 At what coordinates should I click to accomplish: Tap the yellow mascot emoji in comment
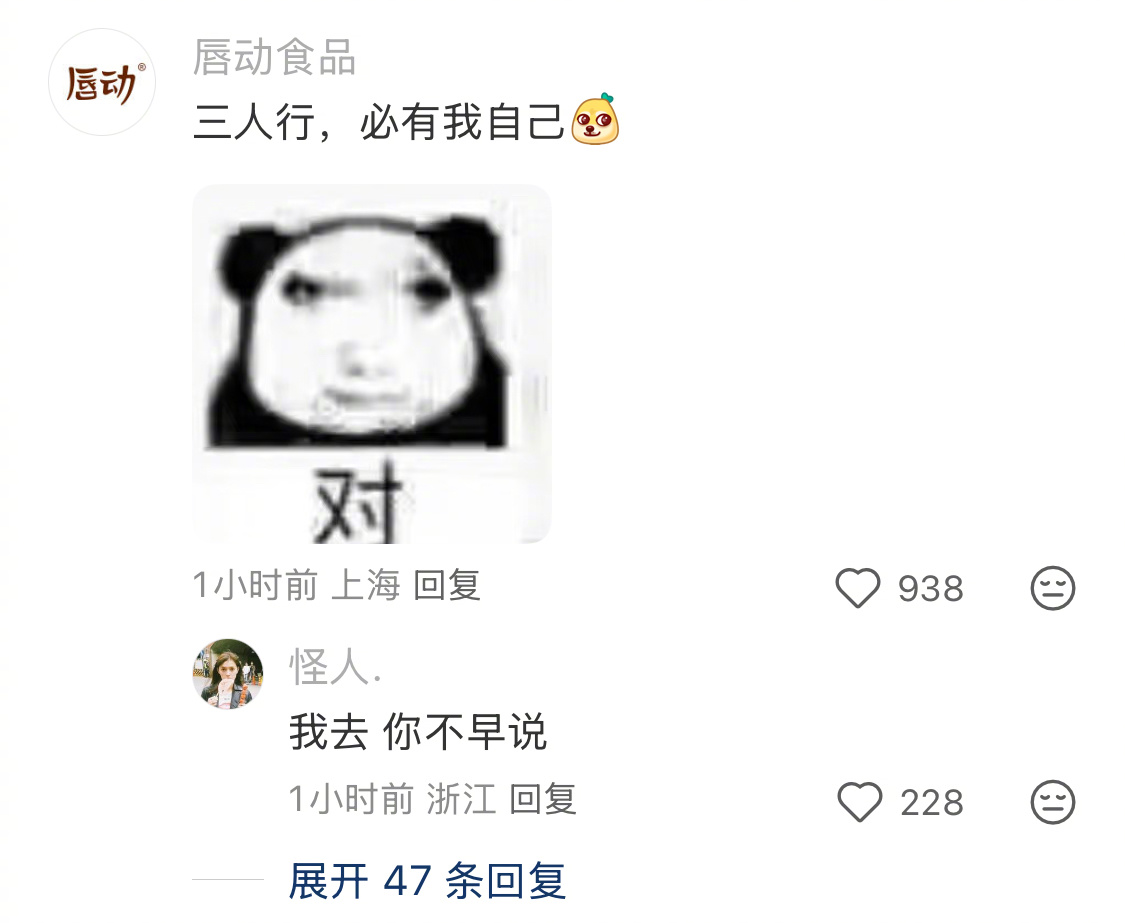pyautogui.click(x=595, y=119)
